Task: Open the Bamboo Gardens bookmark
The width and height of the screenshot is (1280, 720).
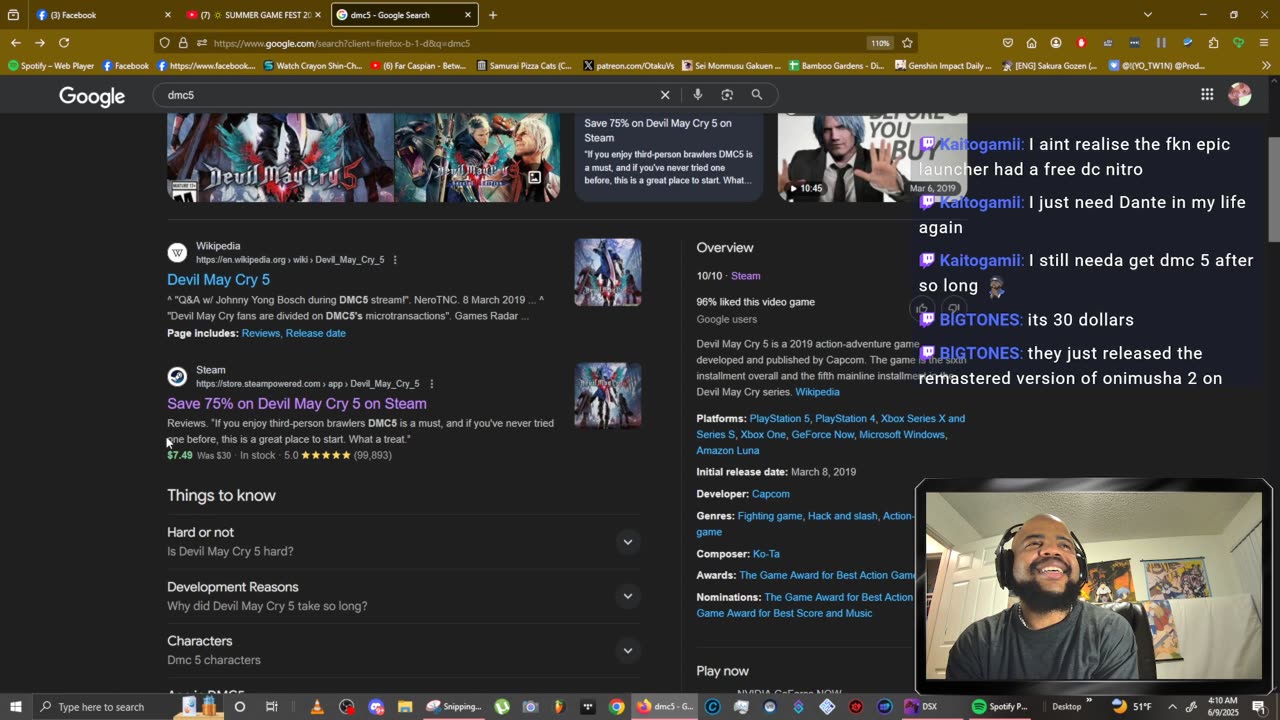Action: pyautogui.click(x=836, y=66)
